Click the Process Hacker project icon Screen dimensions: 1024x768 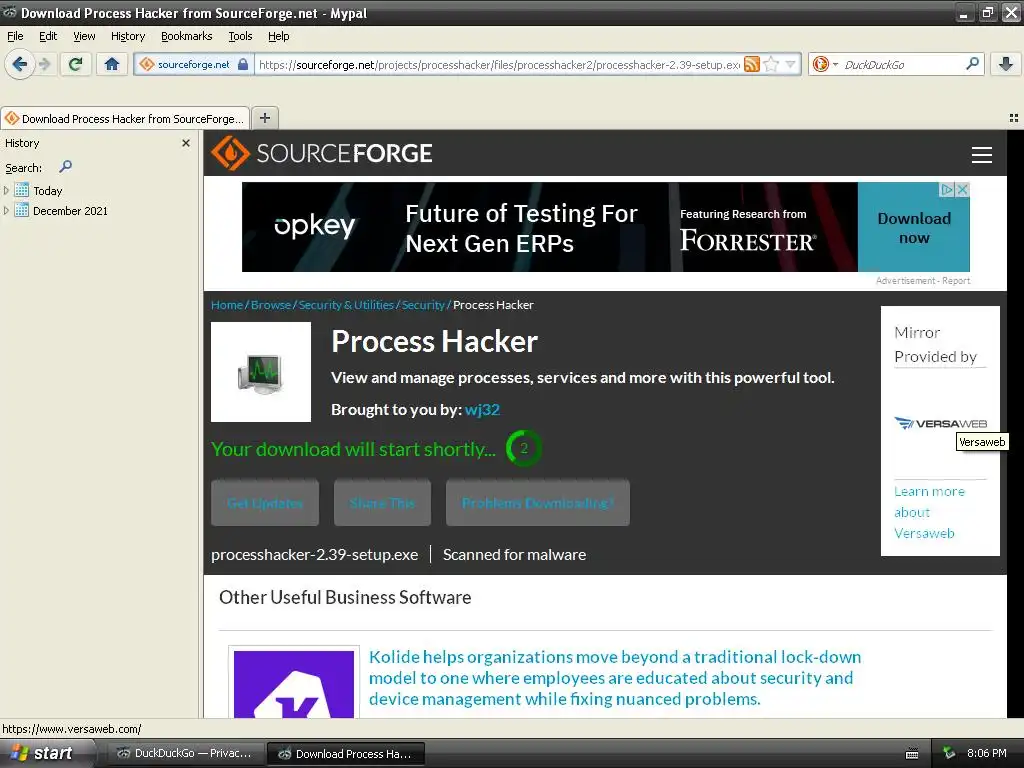[x=261, y=372]
